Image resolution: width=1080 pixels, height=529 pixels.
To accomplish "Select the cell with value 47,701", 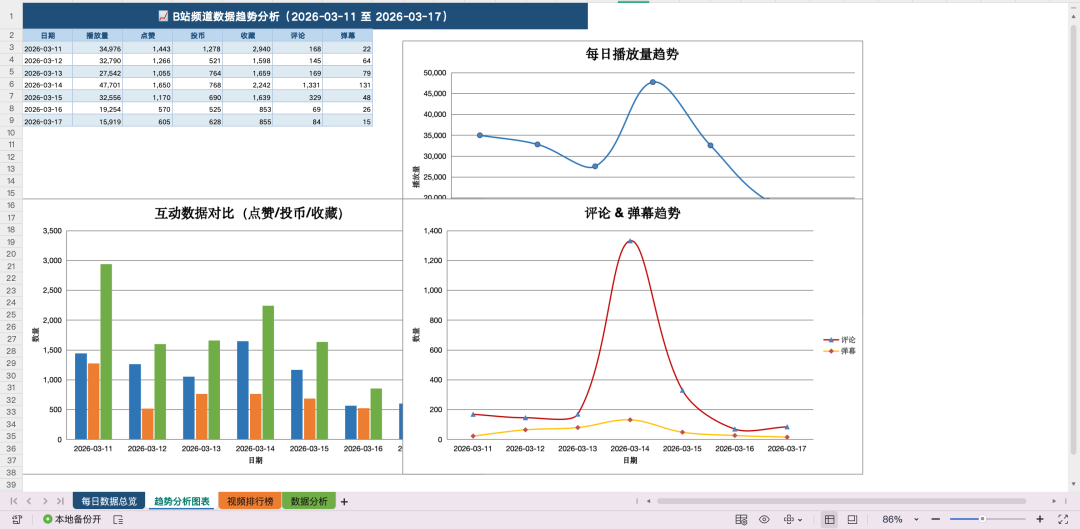I will click(97, 85).
